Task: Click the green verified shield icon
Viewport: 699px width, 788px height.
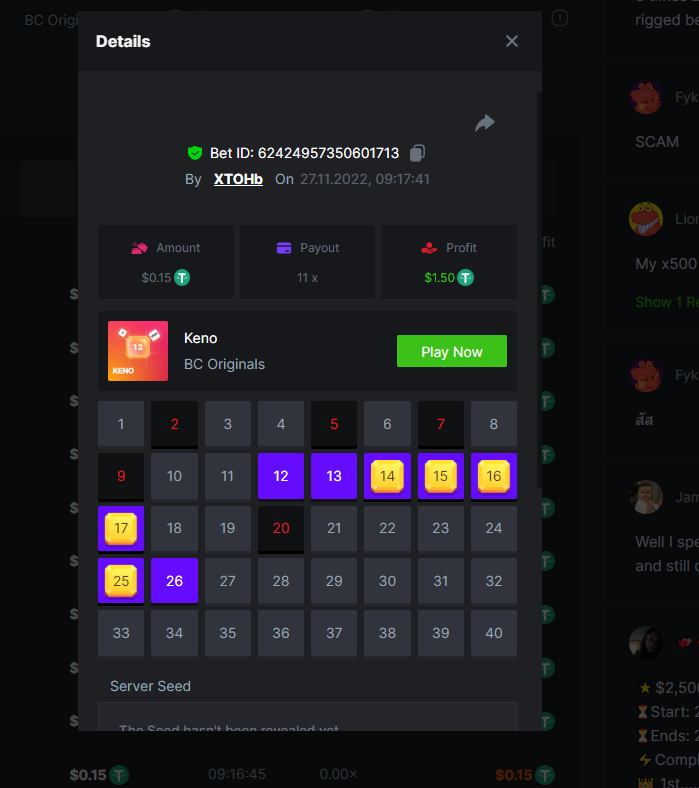Action: pyautogui.click(x=194, y=153)
